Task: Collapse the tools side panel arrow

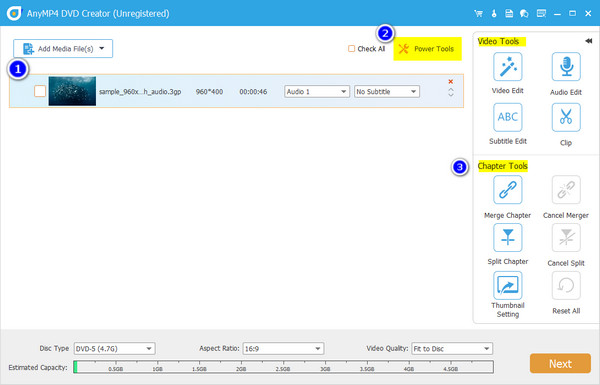Action: click(x=589, y=41)
